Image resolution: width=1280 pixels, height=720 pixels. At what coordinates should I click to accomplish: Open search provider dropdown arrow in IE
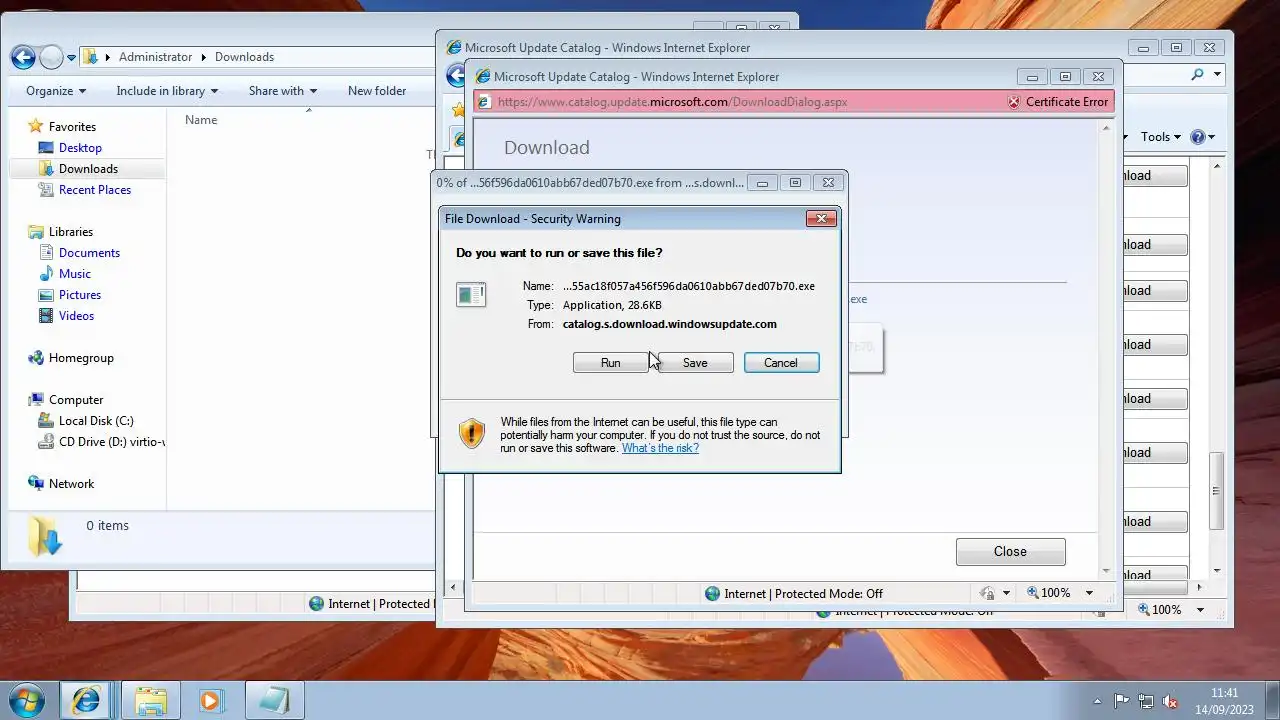(1217, 74)
